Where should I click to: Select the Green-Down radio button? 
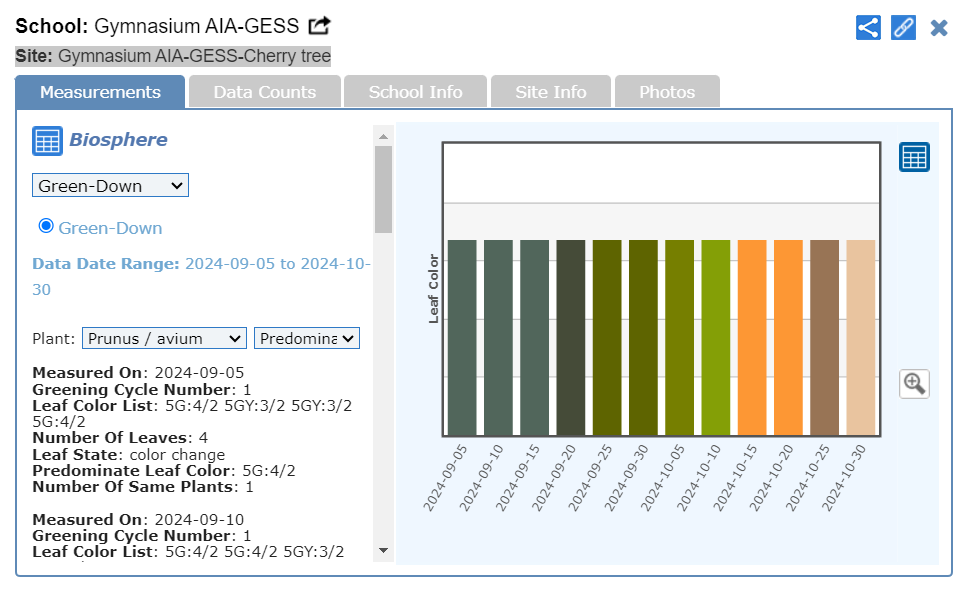pyautogui.click(x=46, y=226)
